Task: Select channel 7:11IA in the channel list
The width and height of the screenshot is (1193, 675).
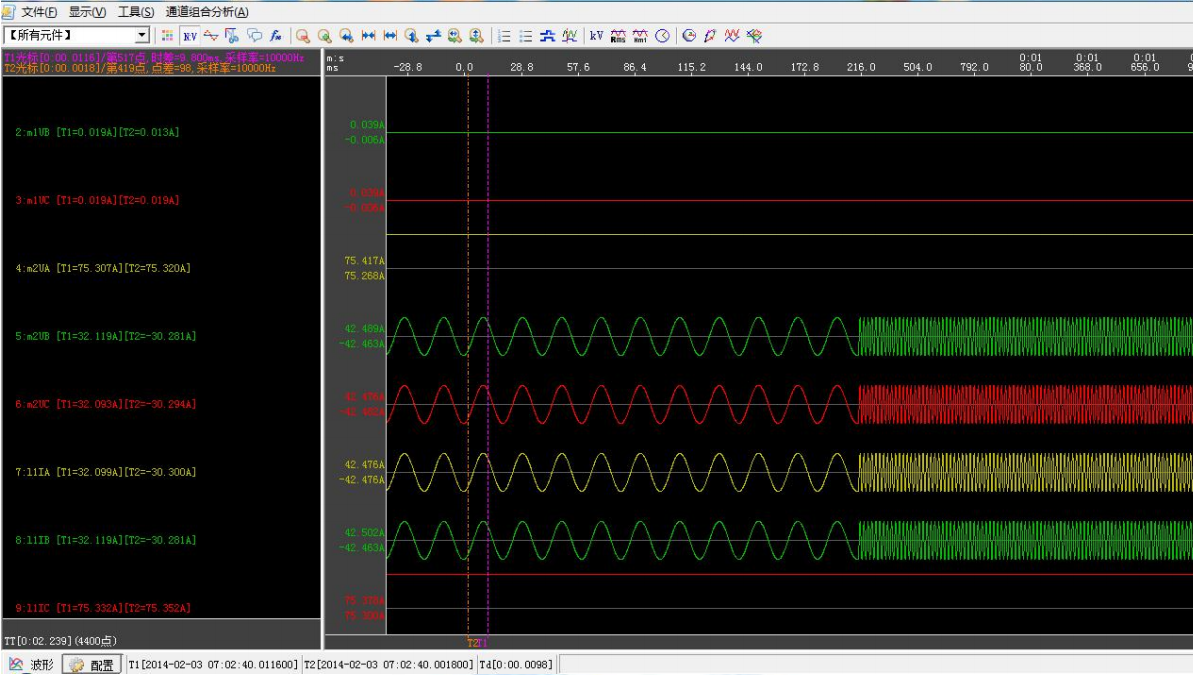Action: point(105,472)
